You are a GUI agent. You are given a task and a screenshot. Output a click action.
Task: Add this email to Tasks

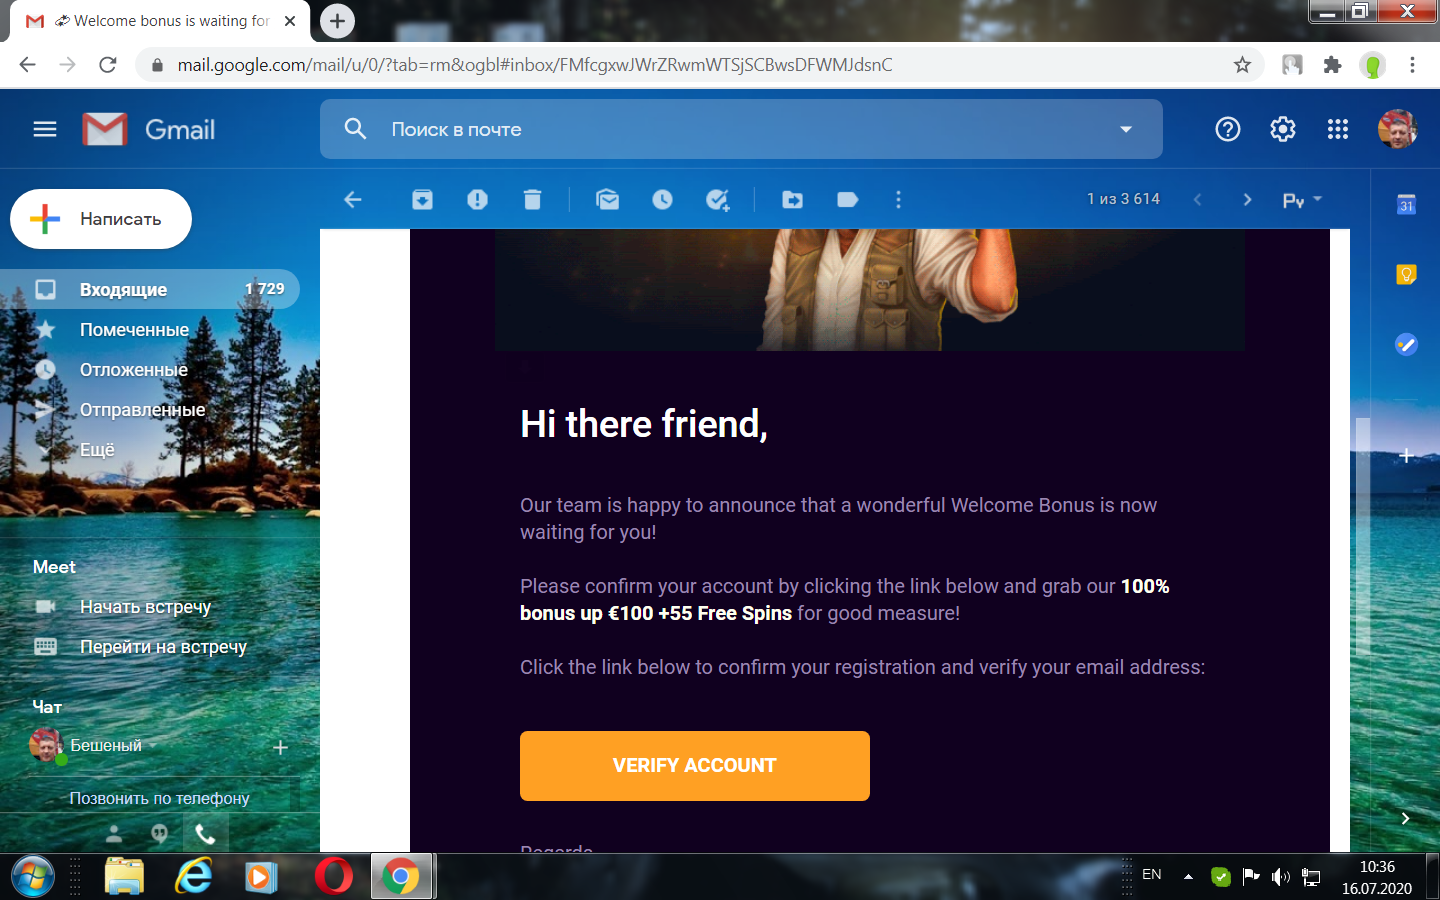point(718,200)
